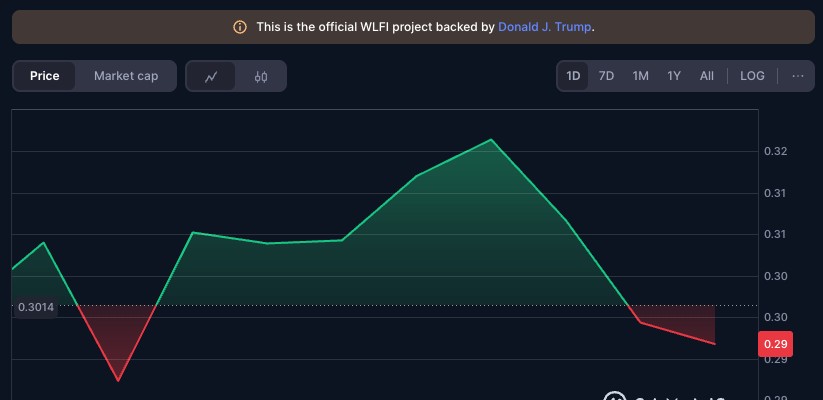
Task: Switch to candlestick chart view icon
Action: (261, 77)
